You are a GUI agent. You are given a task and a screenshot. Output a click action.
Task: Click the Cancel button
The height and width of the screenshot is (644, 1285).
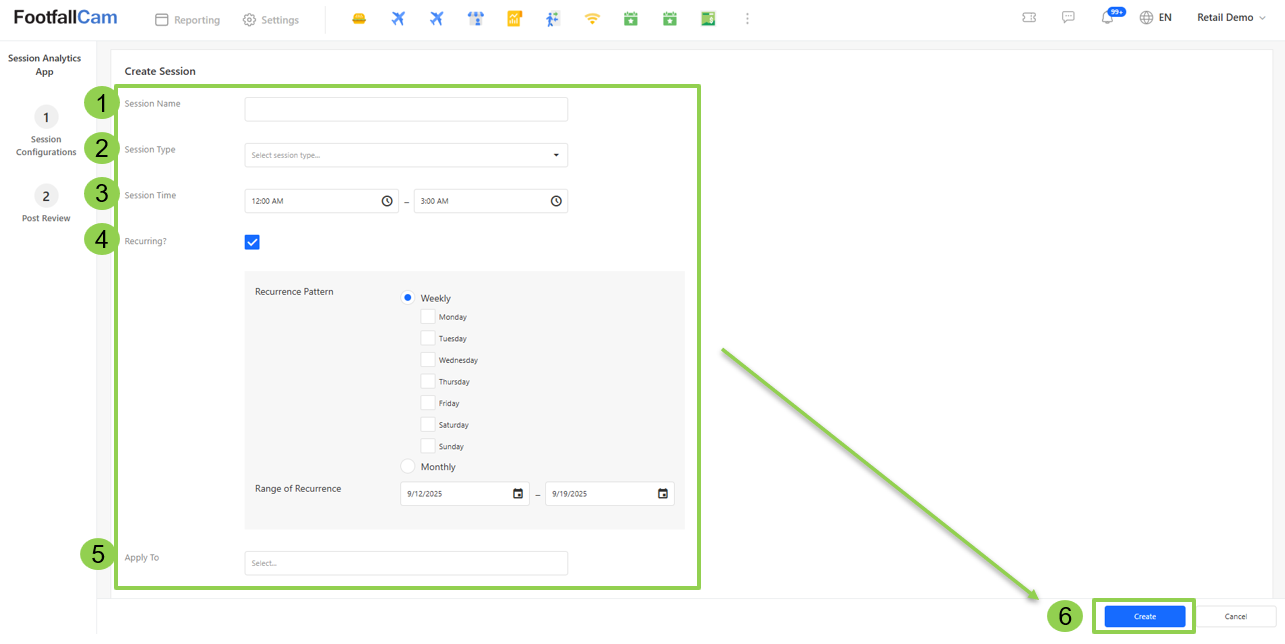coord(1236,617)
